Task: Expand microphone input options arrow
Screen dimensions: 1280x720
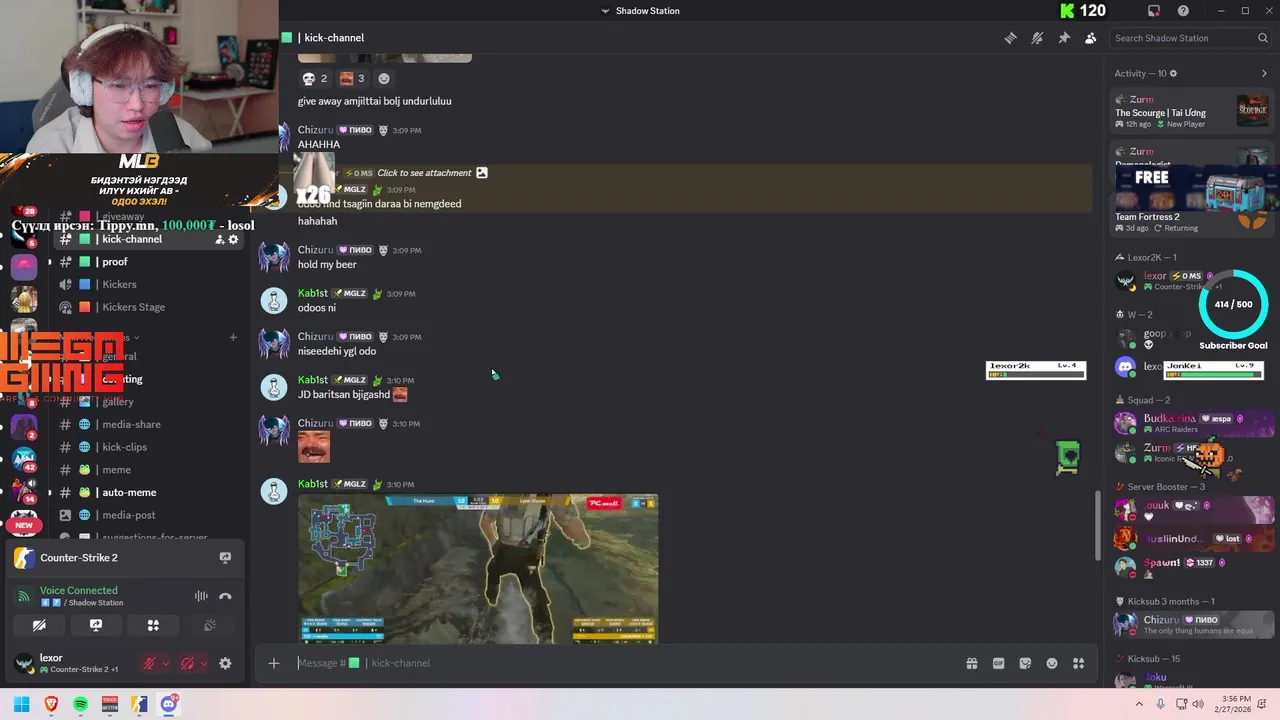Action: [166, 663]
